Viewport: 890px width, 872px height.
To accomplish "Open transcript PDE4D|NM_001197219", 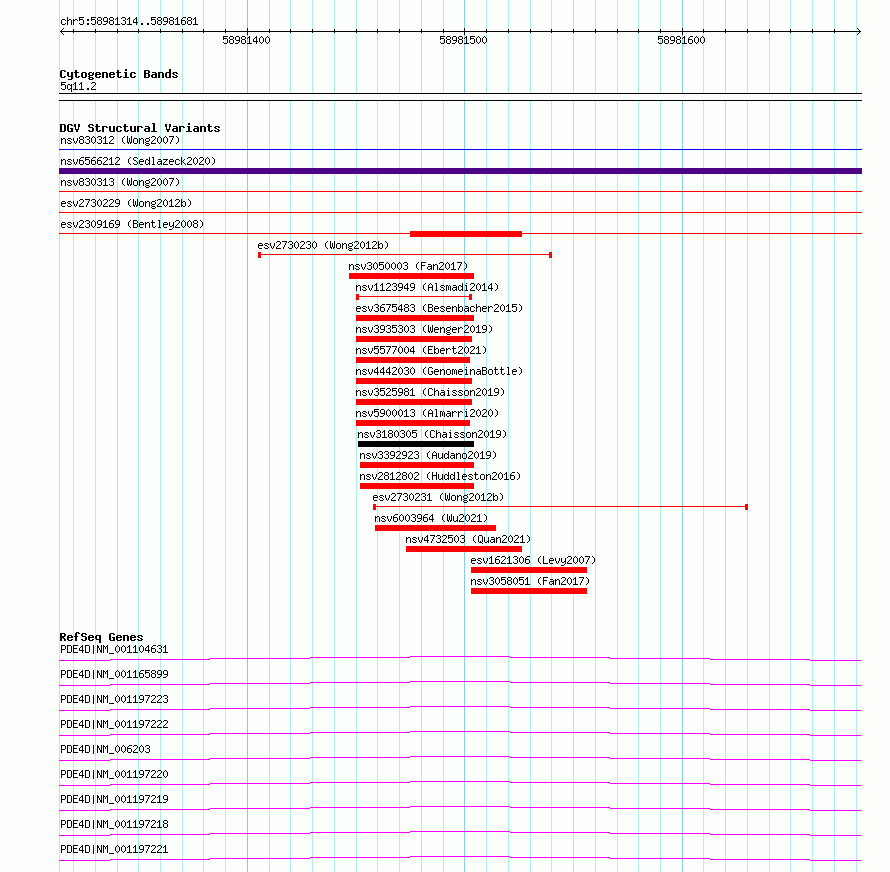I will [114, 799].
